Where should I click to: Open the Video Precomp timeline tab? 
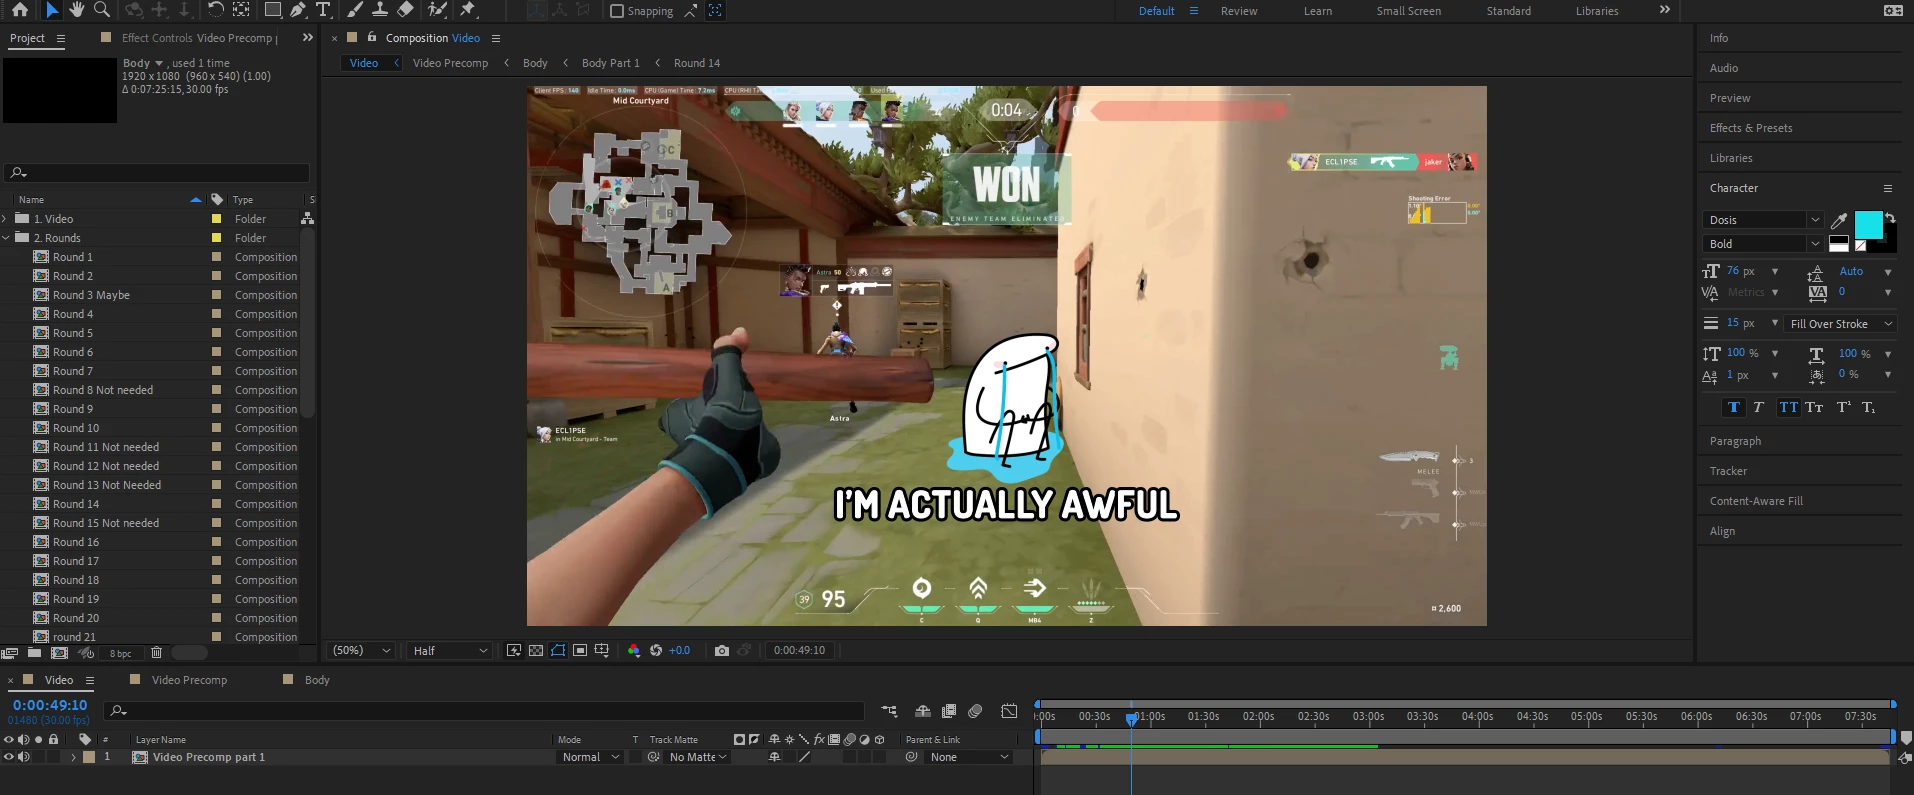click(189, 680)
